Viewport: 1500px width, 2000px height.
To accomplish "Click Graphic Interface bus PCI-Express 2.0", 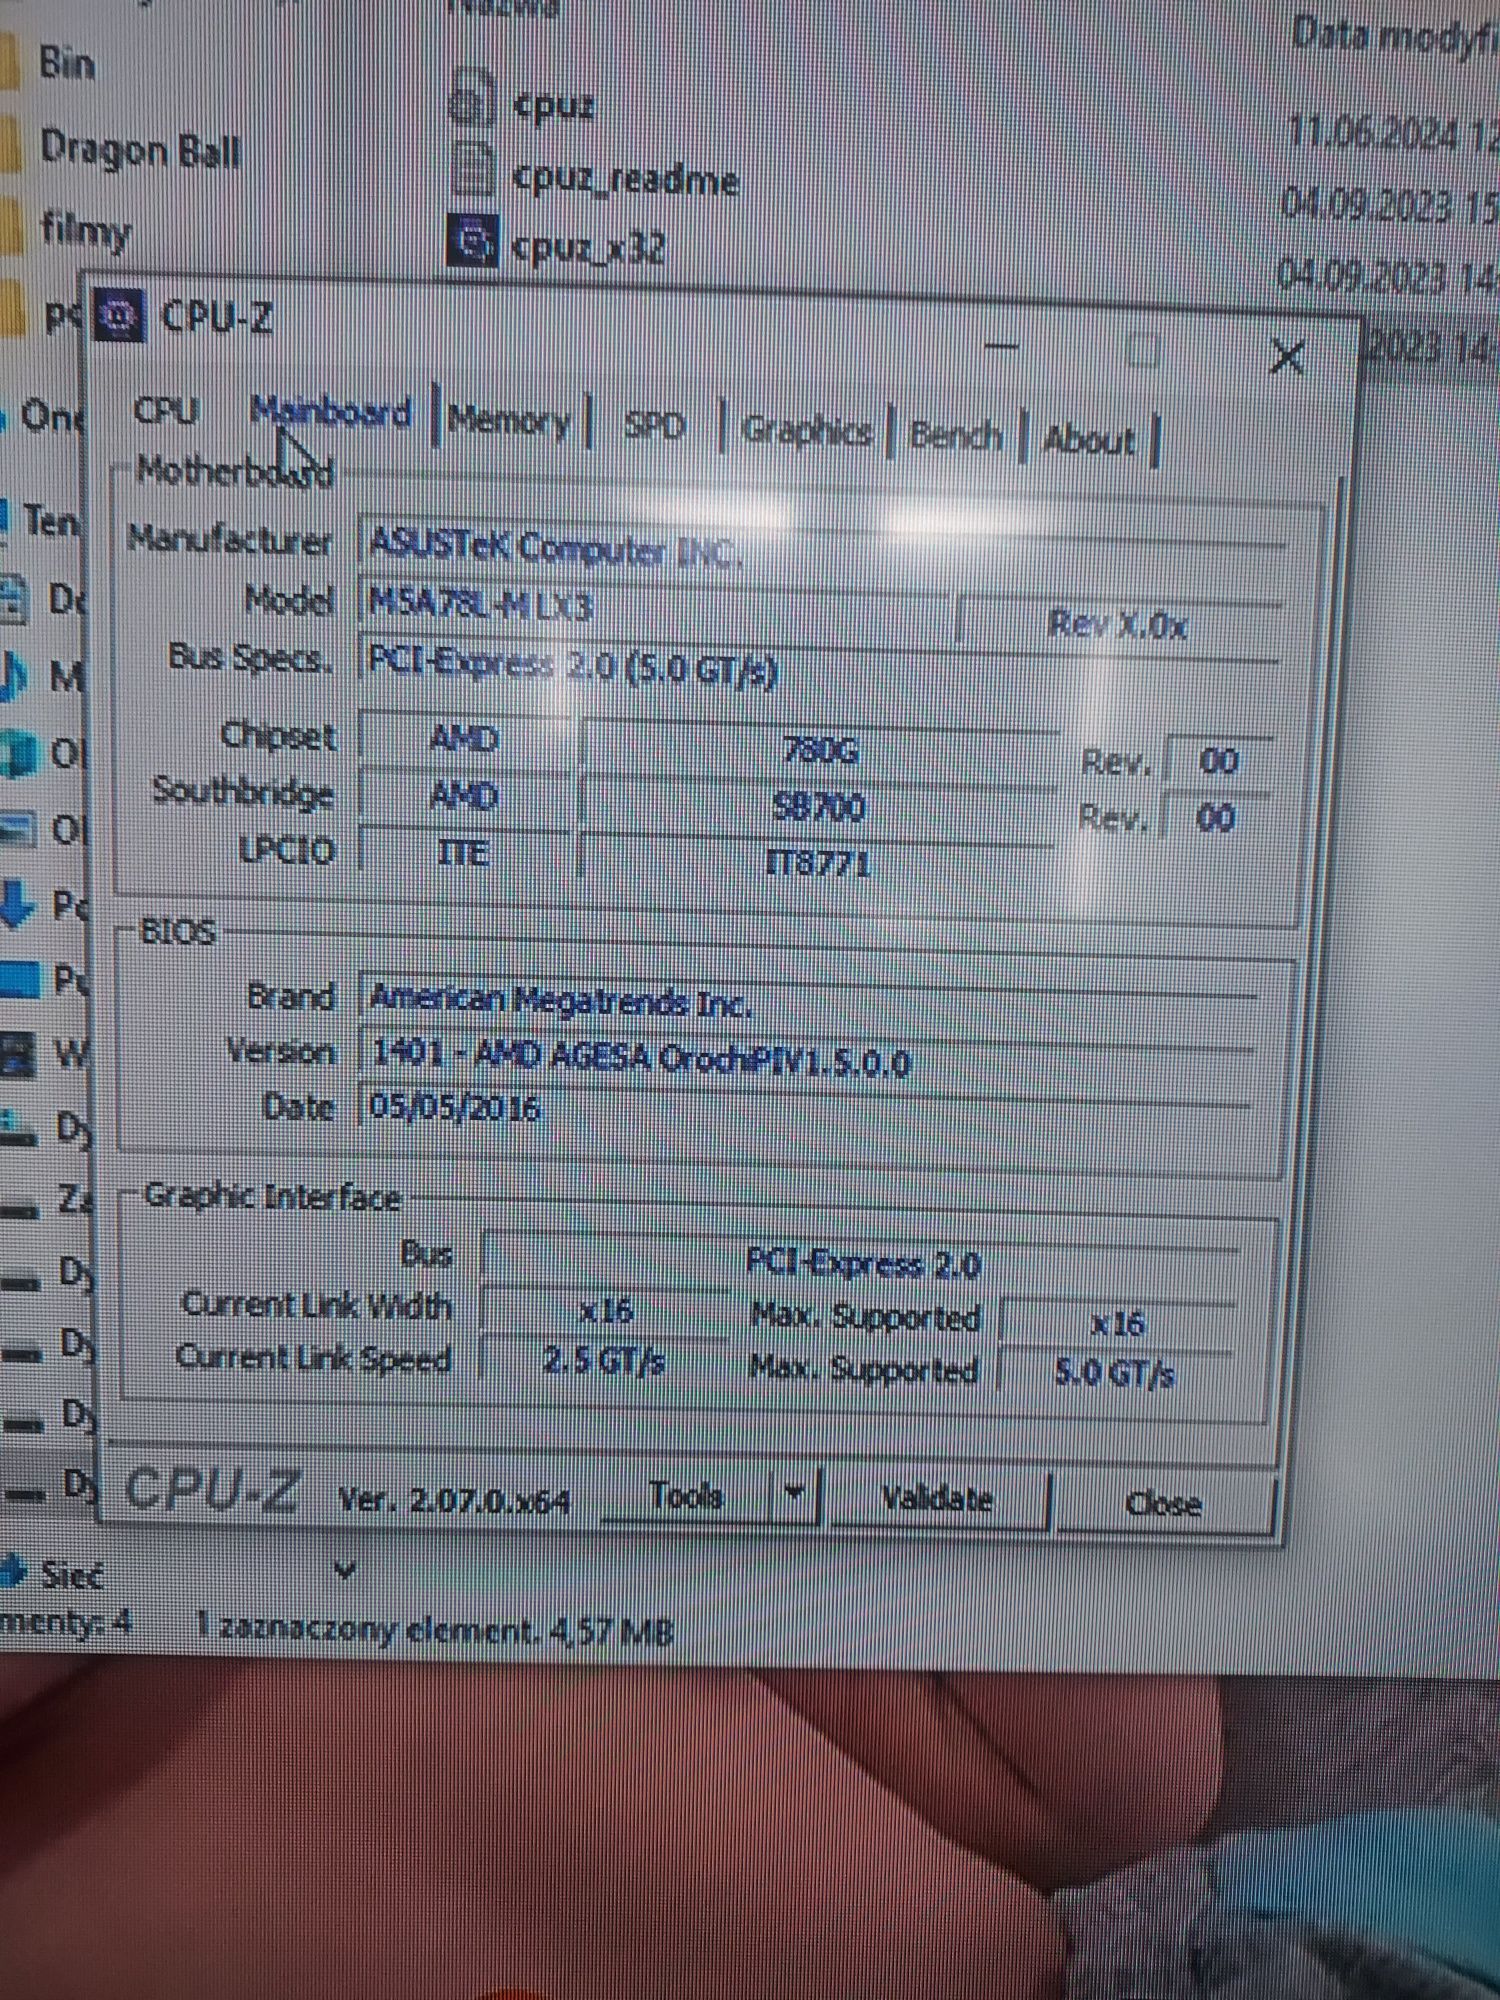I will 862,1264.
